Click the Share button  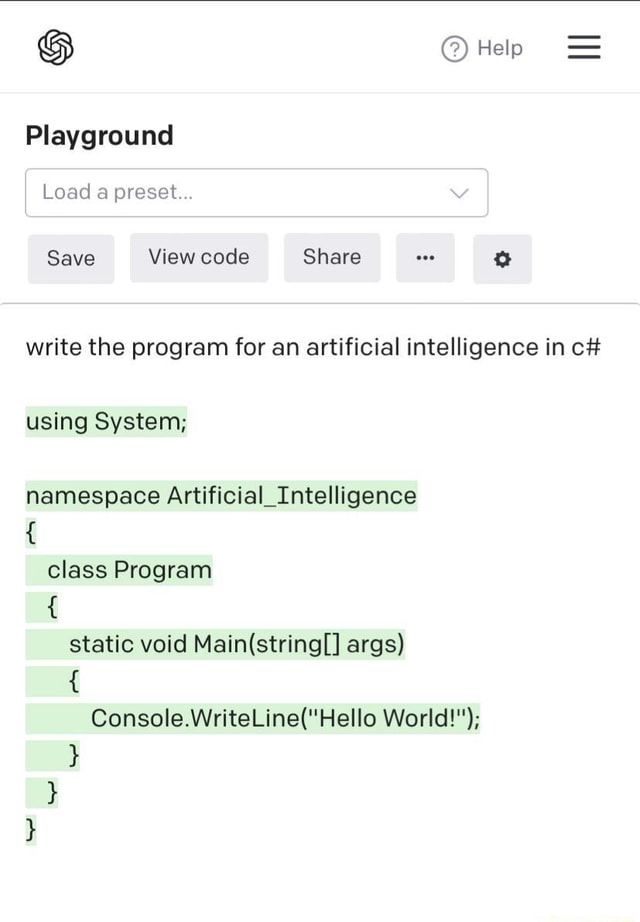(332, 257)
